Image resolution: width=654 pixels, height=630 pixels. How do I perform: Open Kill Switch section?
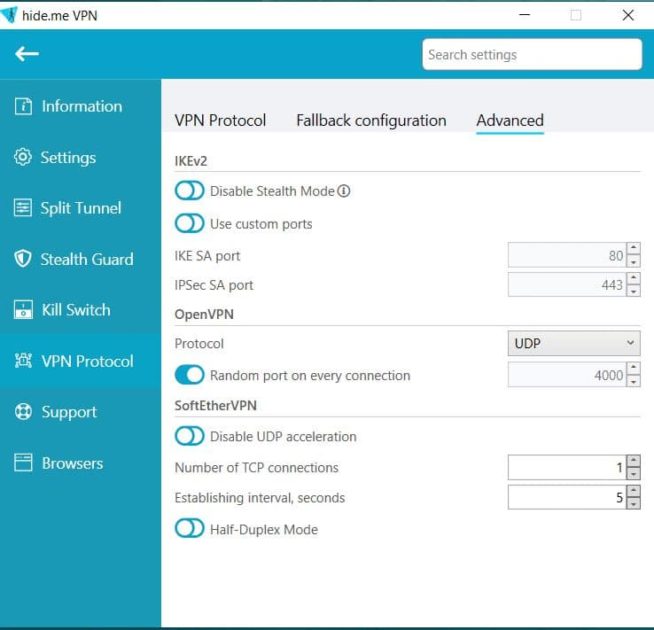point(80,310)
